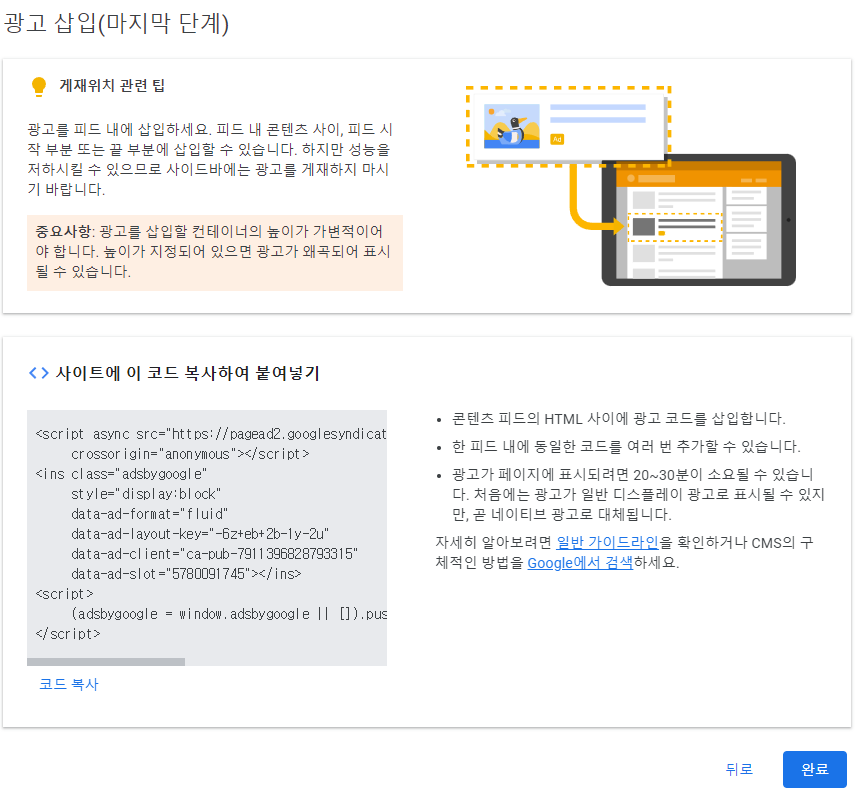The width and height of the screenshot is (856, 804).
Task: Open the '일반 가이드라인' link
Action: click(x=607, y=543)
